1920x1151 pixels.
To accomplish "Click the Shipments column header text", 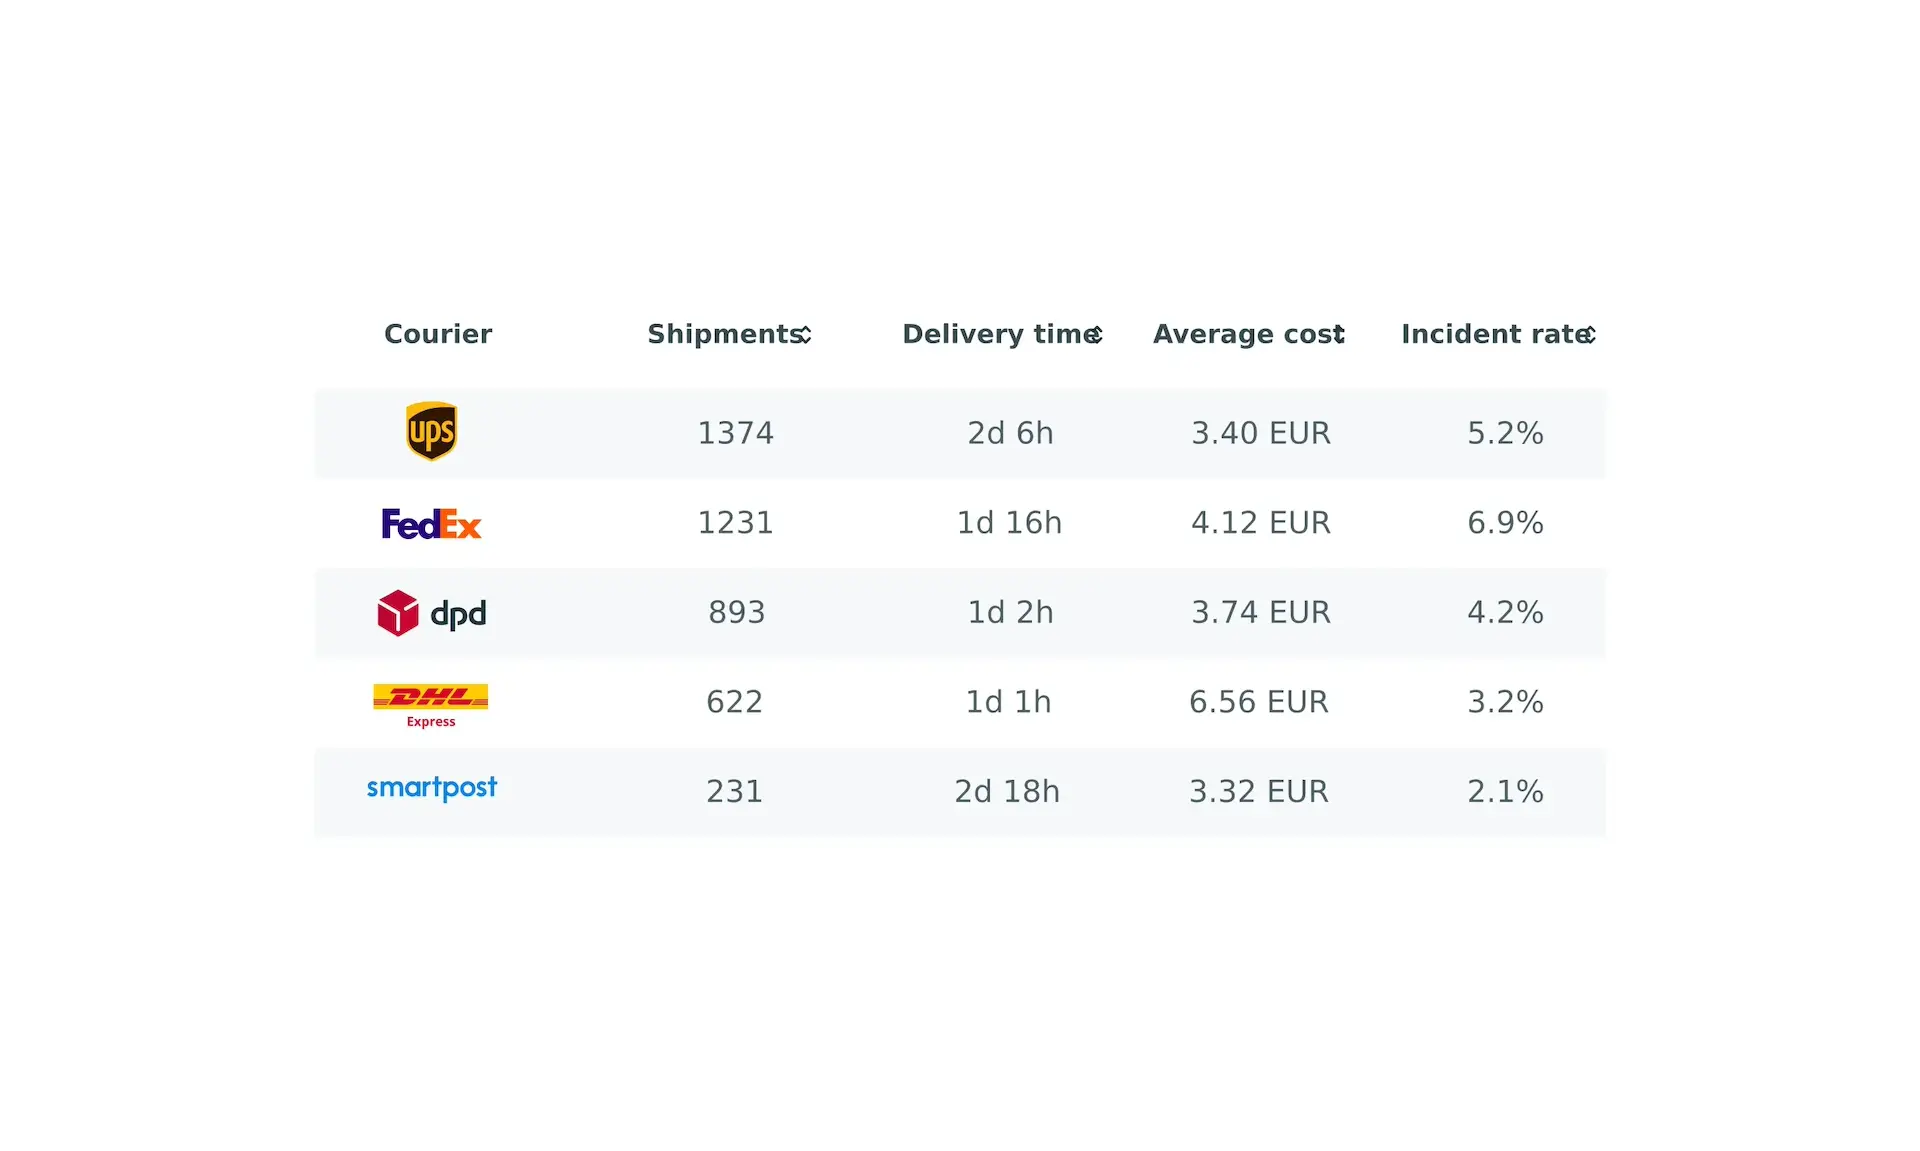I will pos(723,334).
